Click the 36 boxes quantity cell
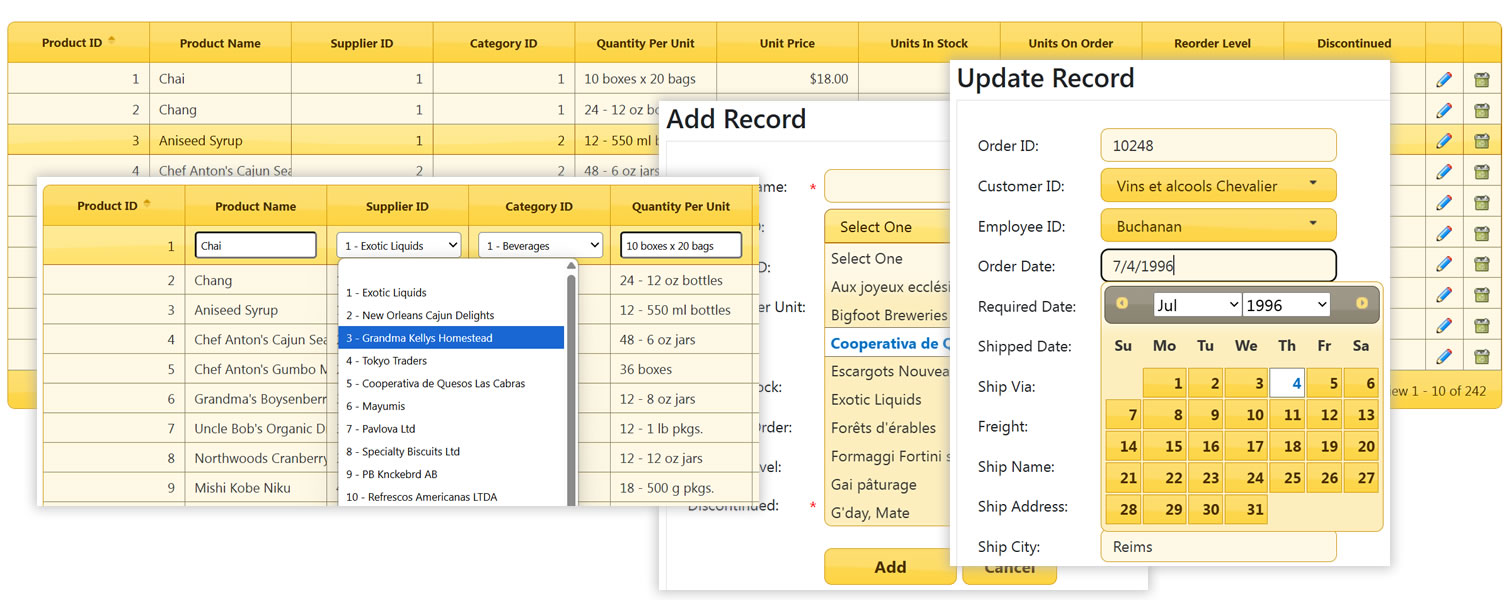The height and width of the screenshot is (600, 1508). pyautogui.click(x=681, y=369)
